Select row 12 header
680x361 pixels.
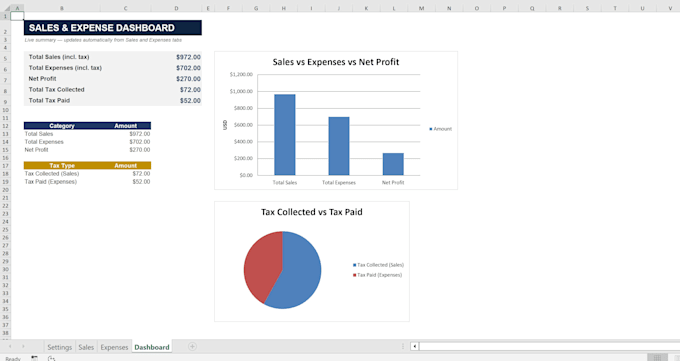5,126
